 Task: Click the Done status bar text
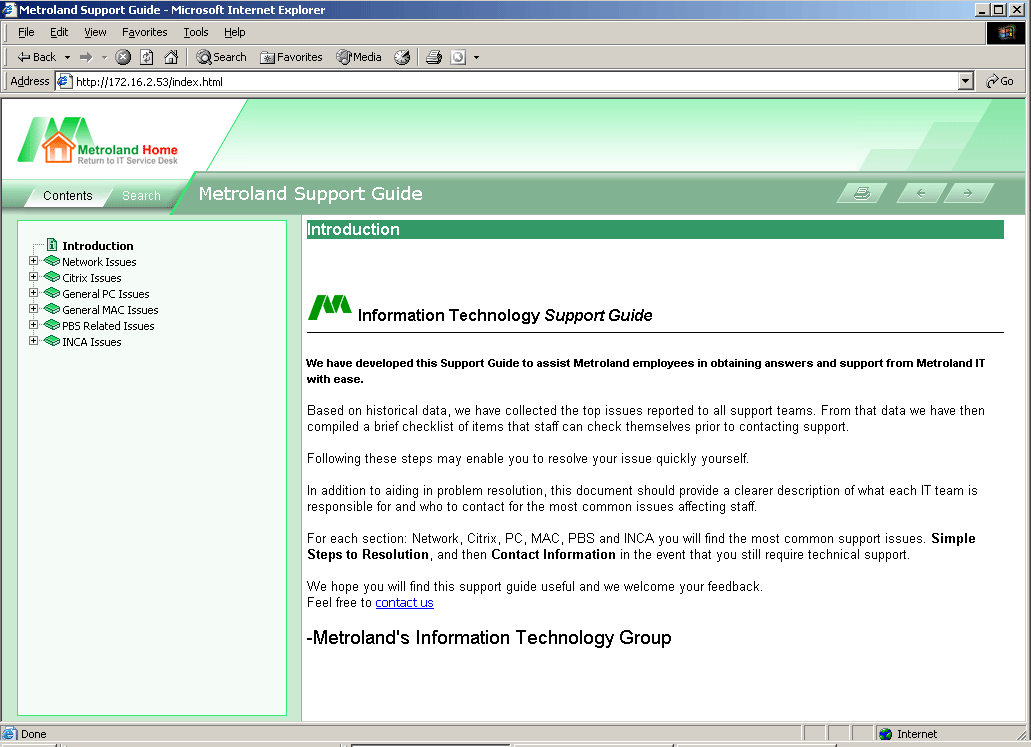(x=34, y=734)
